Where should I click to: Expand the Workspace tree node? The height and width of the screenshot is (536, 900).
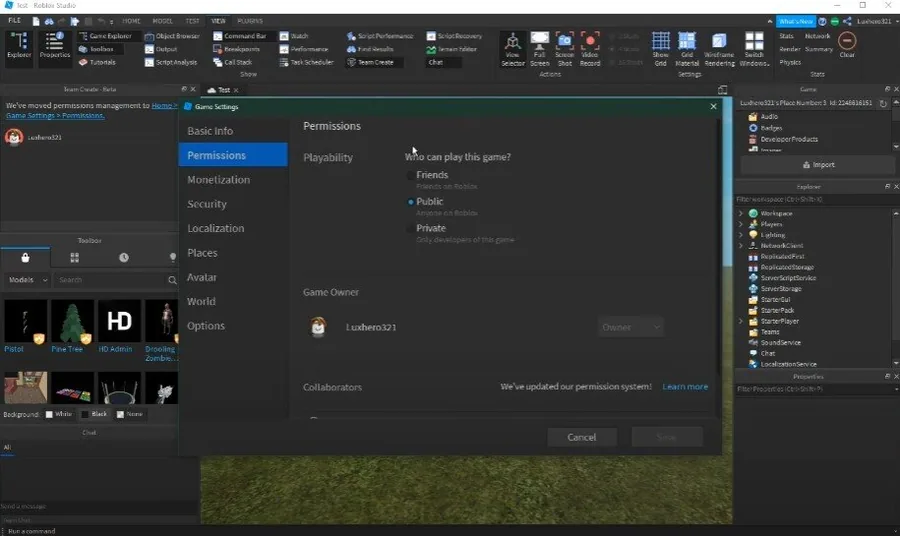[x=740, y=213]
